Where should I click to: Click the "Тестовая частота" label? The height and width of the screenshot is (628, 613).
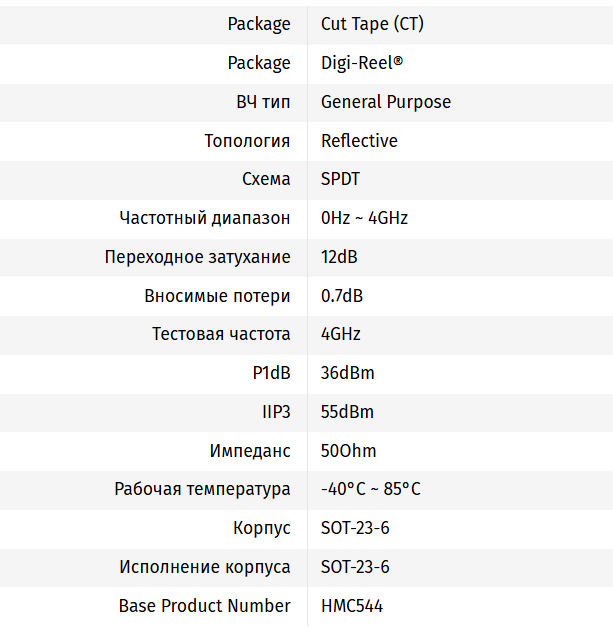[221, 334]
